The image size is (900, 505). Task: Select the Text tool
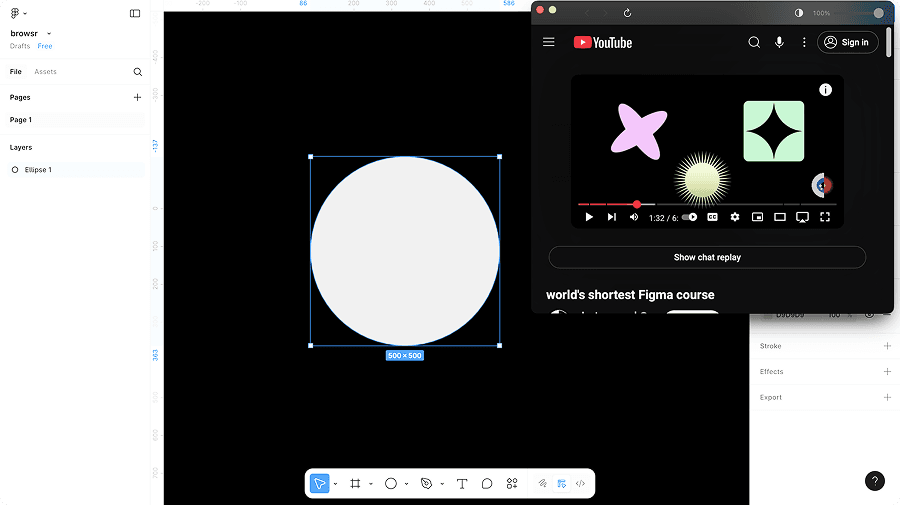(x=462, y=484)
